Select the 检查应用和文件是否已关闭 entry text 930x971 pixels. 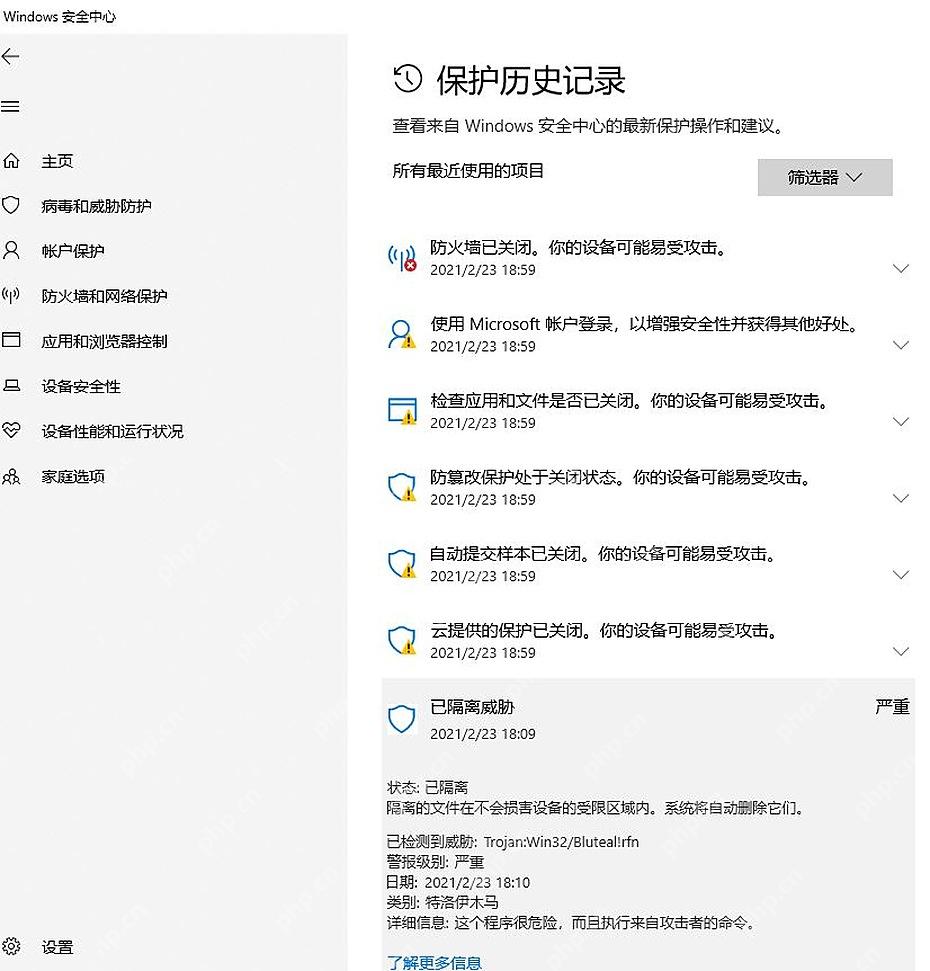point(630,401)
